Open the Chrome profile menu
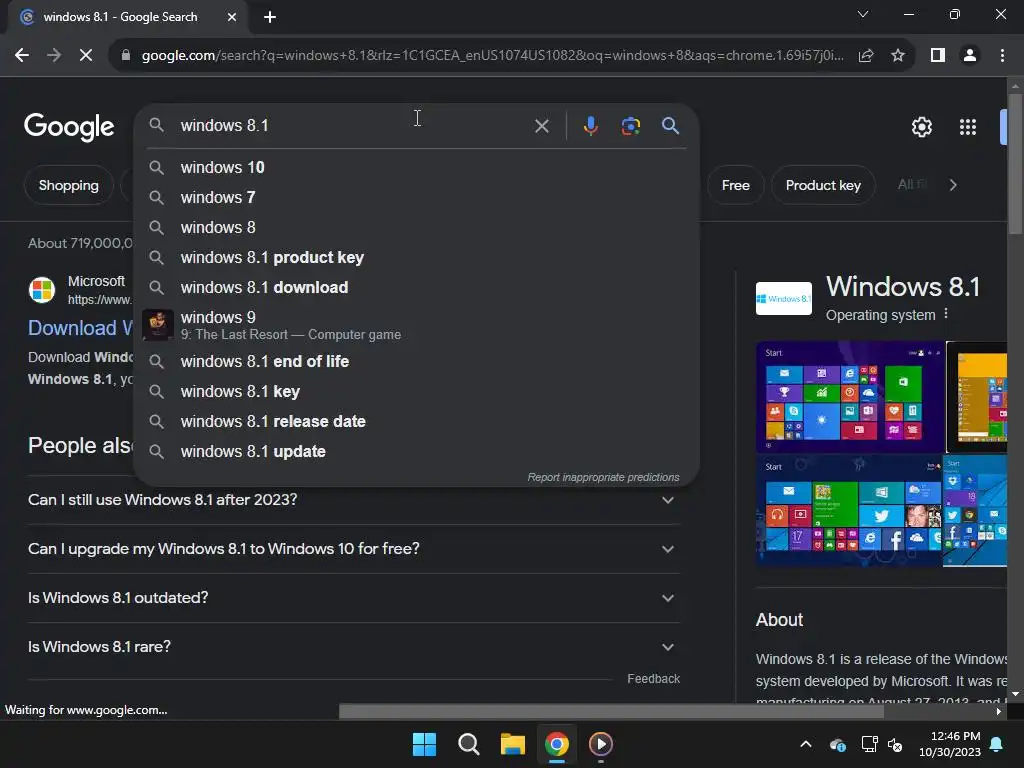The width and height of the screenshot is (1024, 768). point(970,56)
